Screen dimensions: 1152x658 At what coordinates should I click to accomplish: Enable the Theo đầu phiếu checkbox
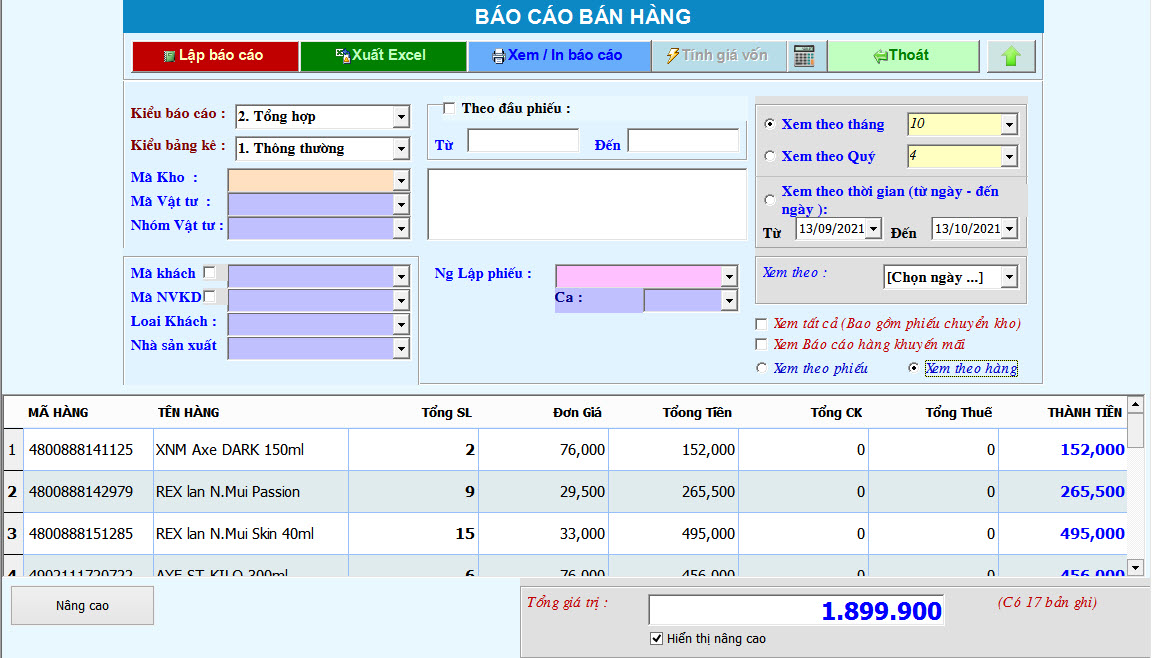(x=449, y=108)
